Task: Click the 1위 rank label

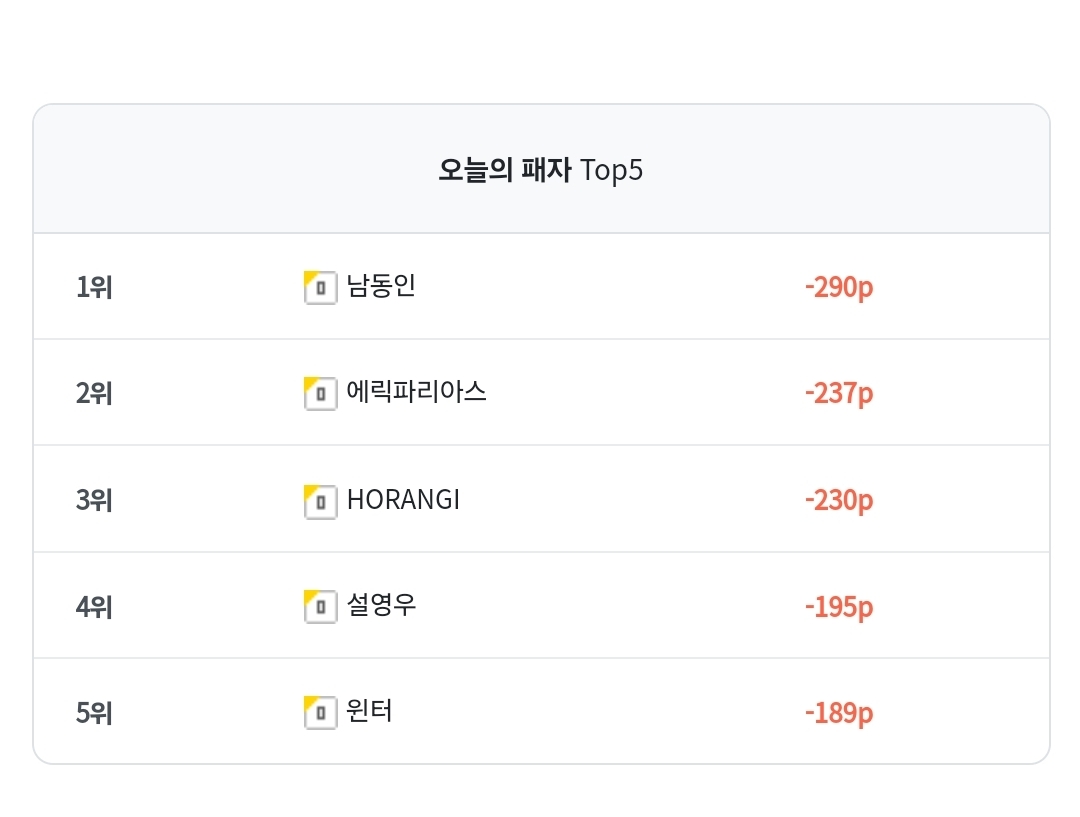Action: tap(94, 287)
